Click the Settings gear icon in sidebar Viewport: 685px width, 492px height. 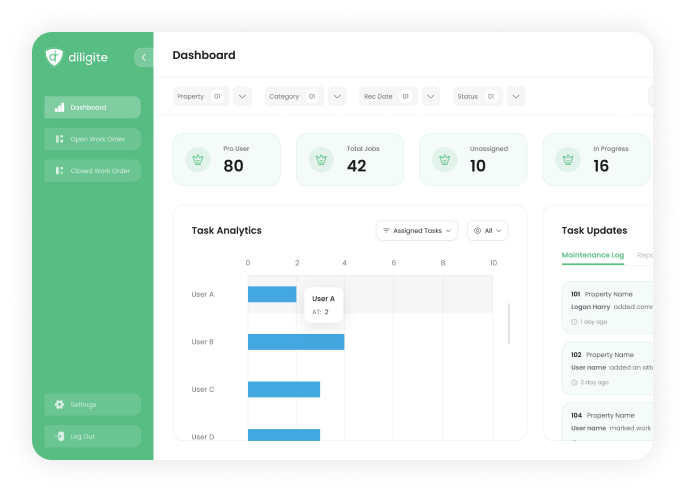click(60, 405)
